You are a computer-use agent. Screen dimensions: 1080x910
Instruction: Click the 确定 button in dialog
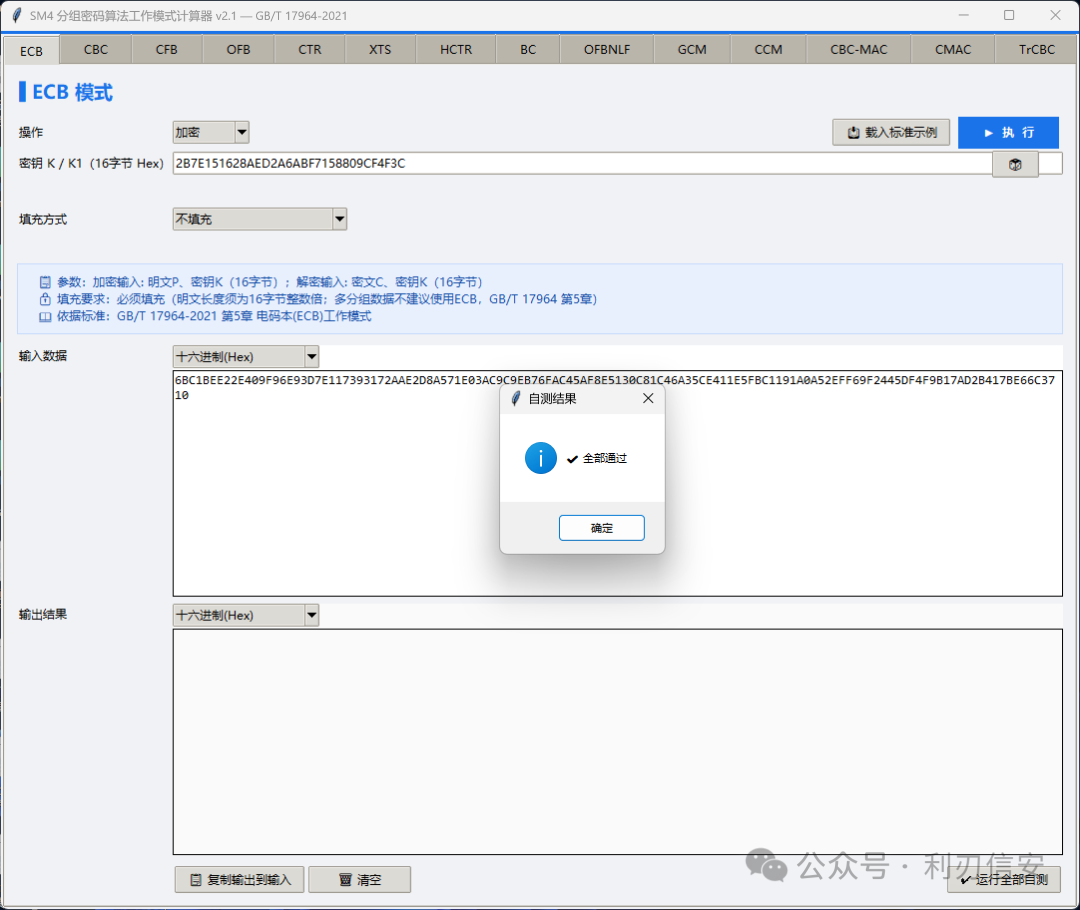pyautogui.click(x=601, y=528)
